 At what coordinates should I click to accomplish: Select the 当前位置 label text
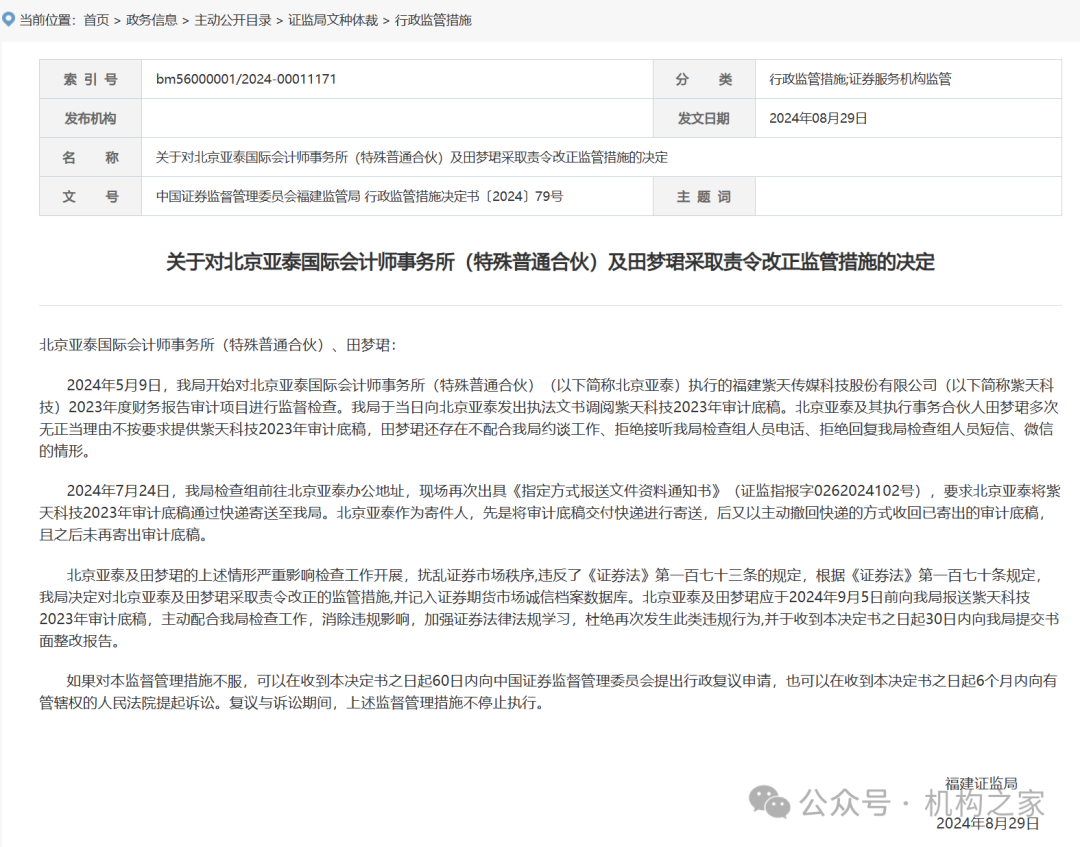(47, 20)
